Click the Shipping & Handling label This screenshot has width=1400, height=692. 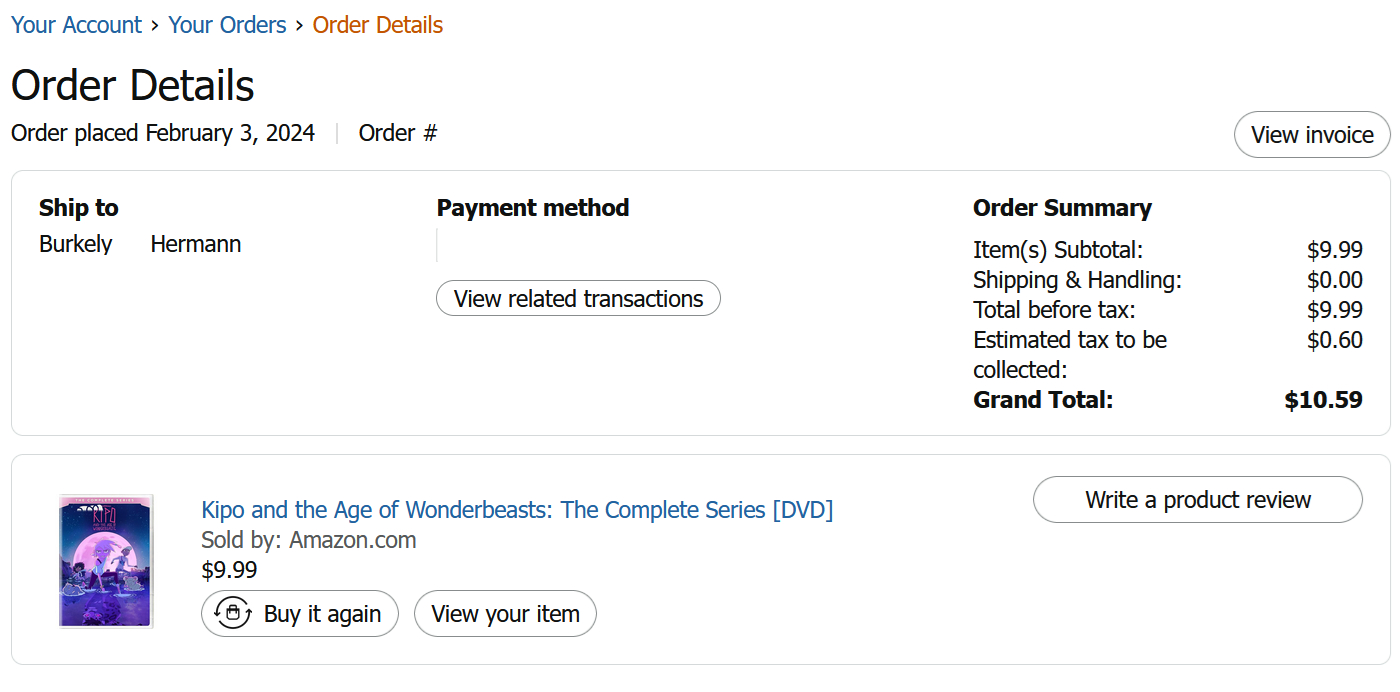pyautogui.click(x=1077, y=280)
